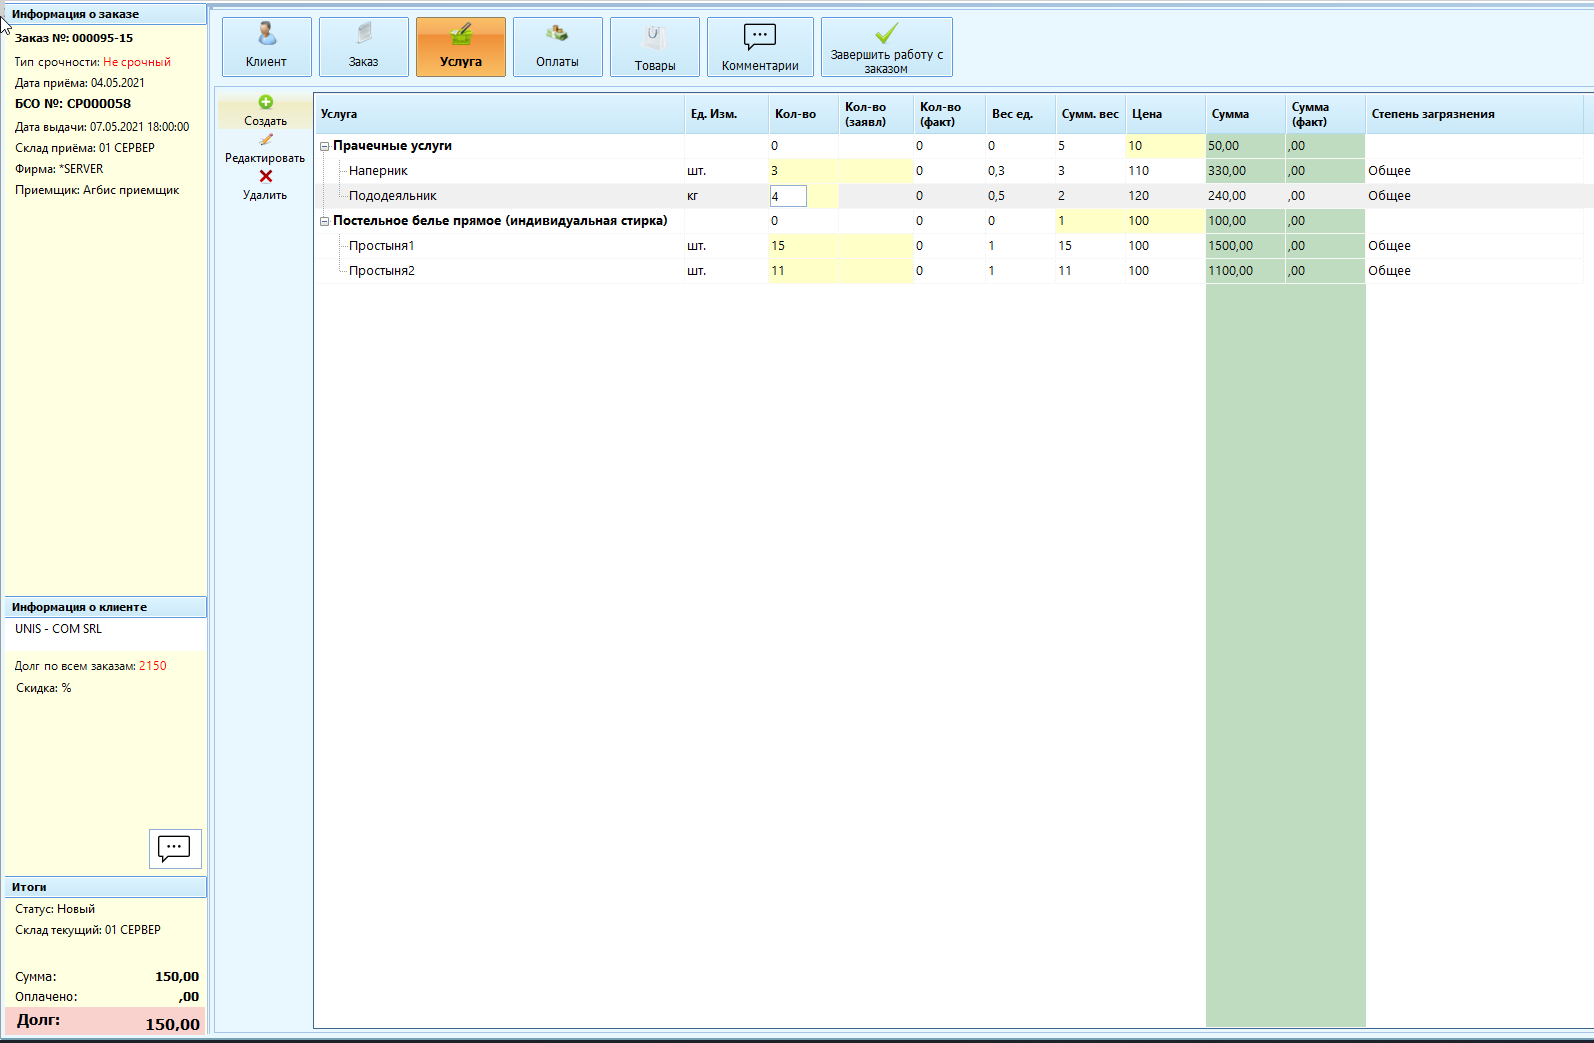Open the Оплаты tab
Screen dimensions: 1594x1043
[557, 47]
